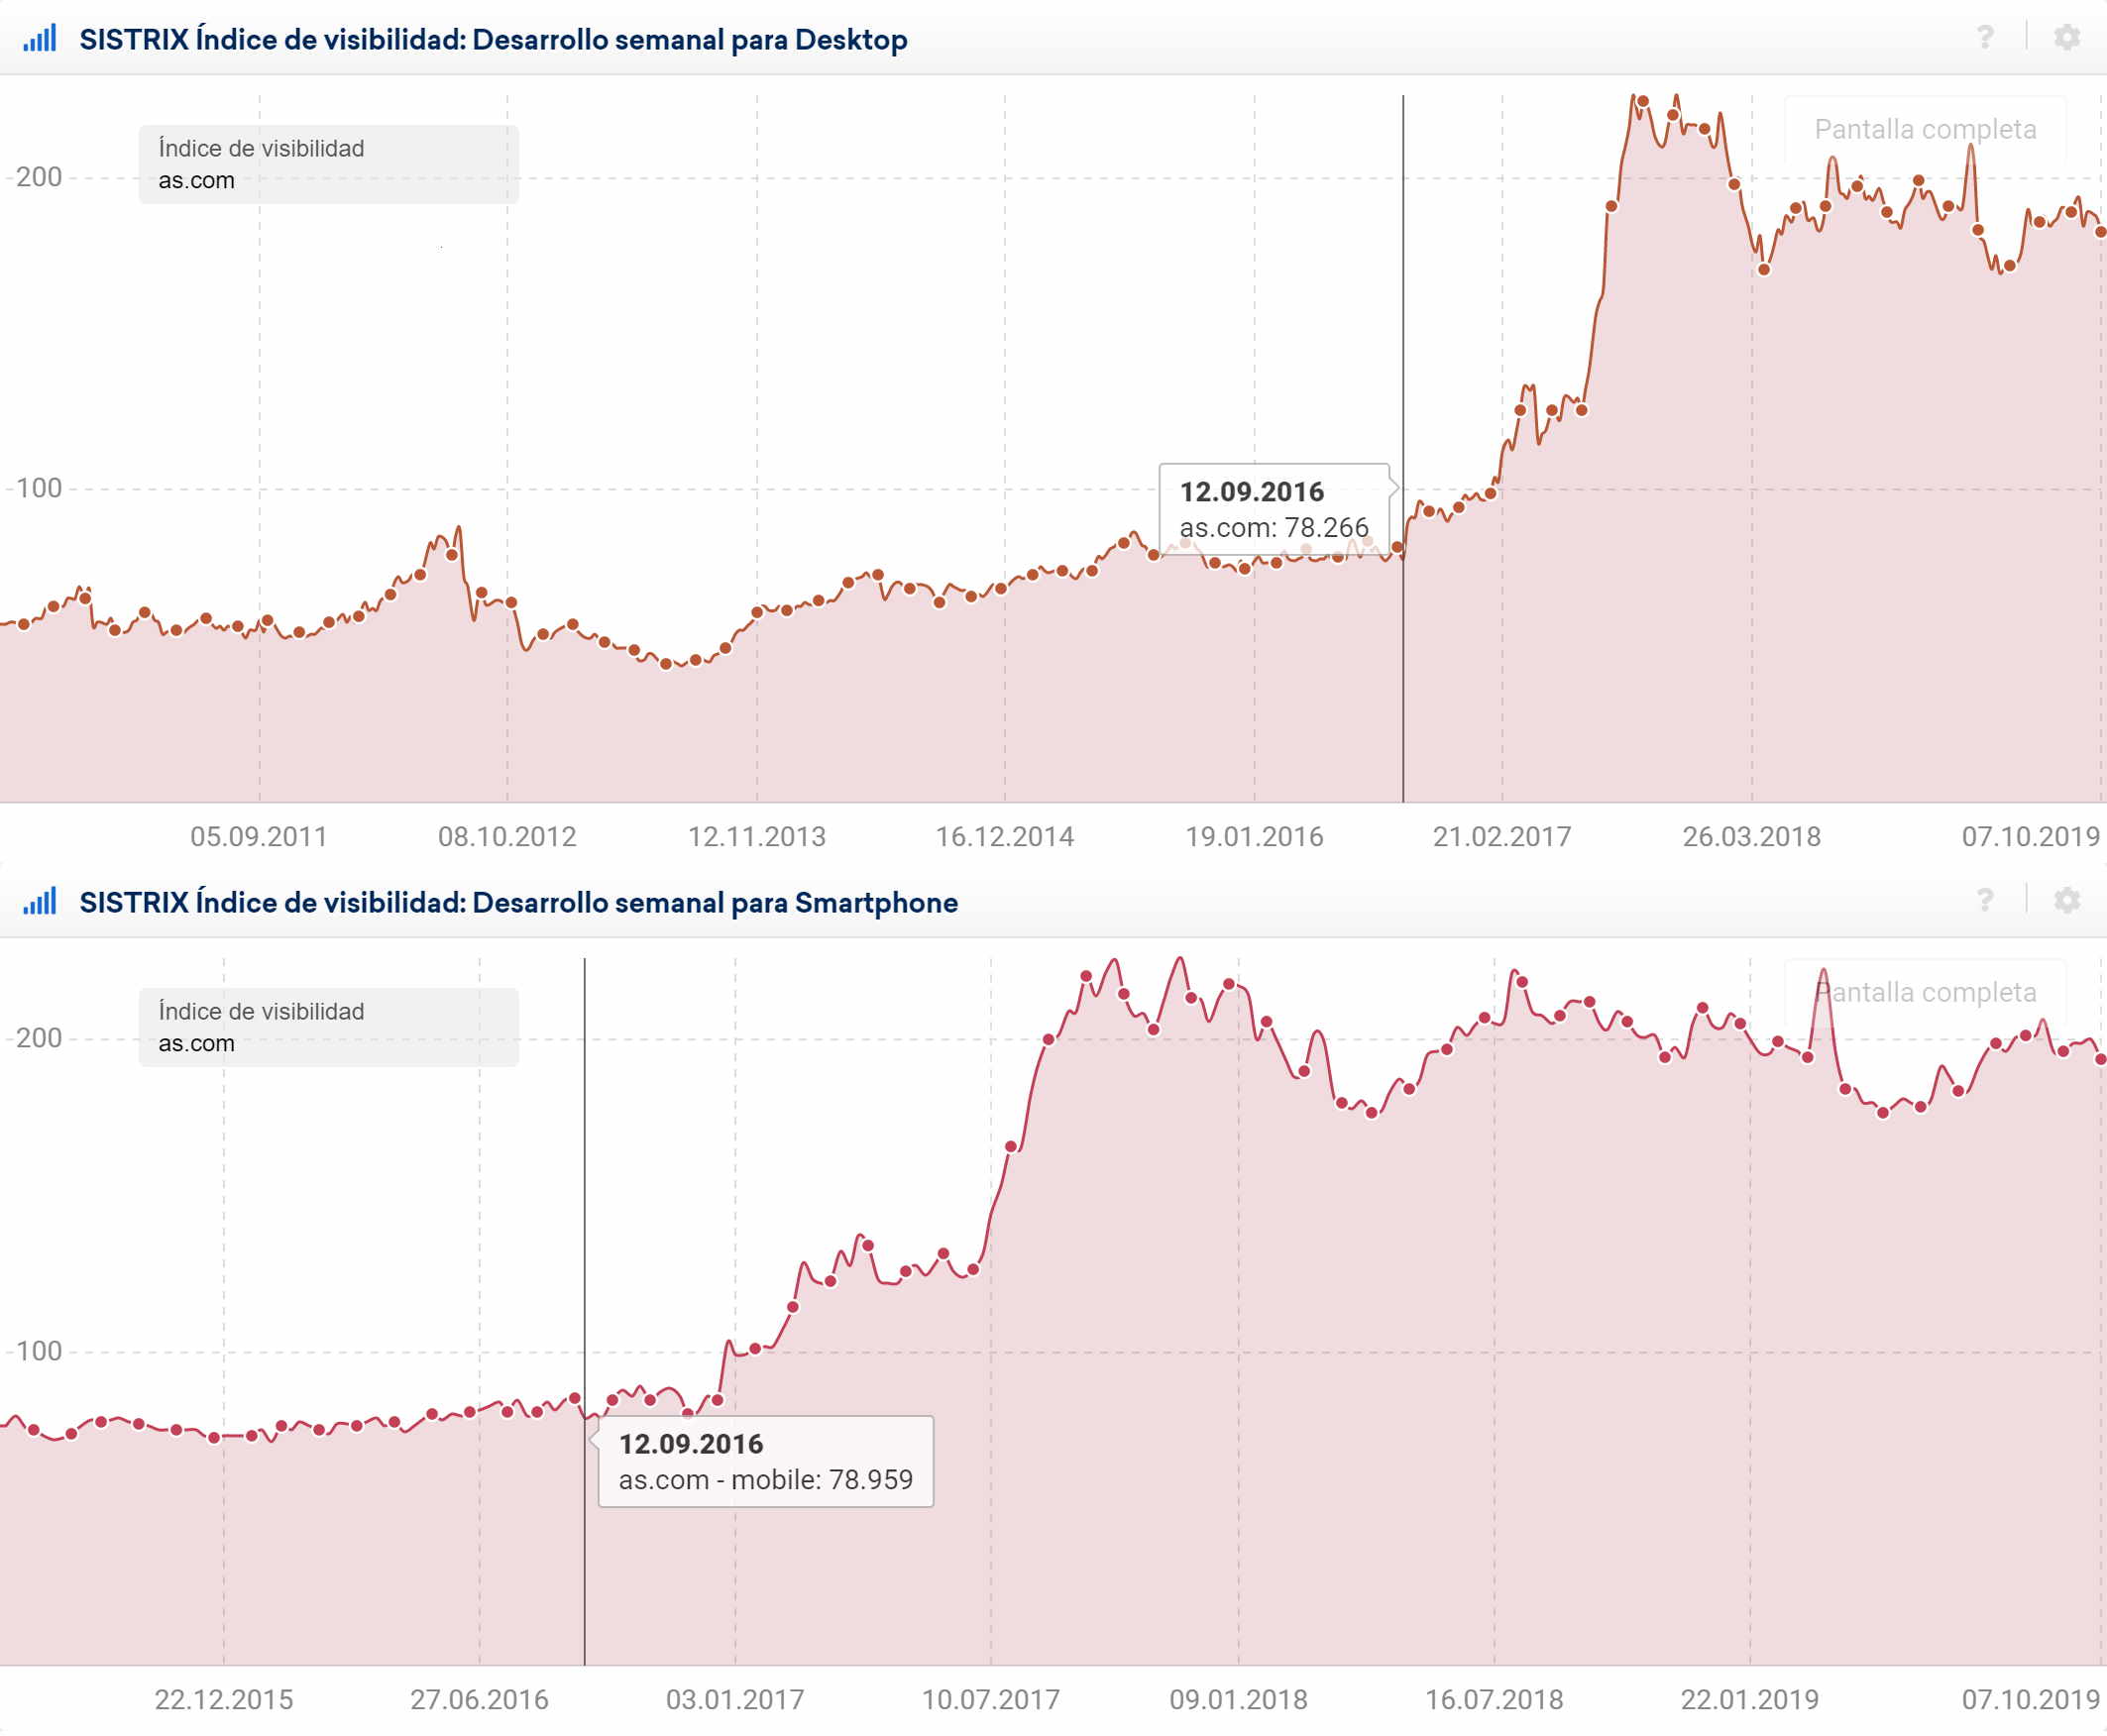
Task: Click the bar chart icon beside Desktop title
Action: [40, 39]
